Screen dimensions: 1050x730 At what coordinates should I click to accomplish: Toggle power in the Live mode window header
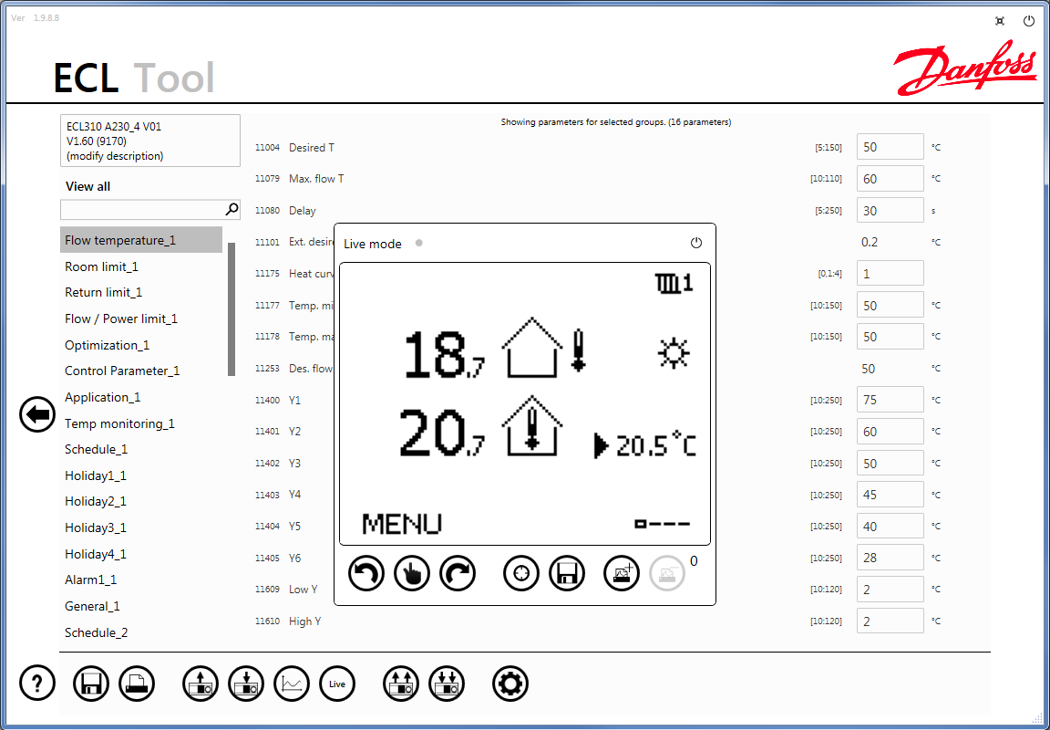click(696, 242)
